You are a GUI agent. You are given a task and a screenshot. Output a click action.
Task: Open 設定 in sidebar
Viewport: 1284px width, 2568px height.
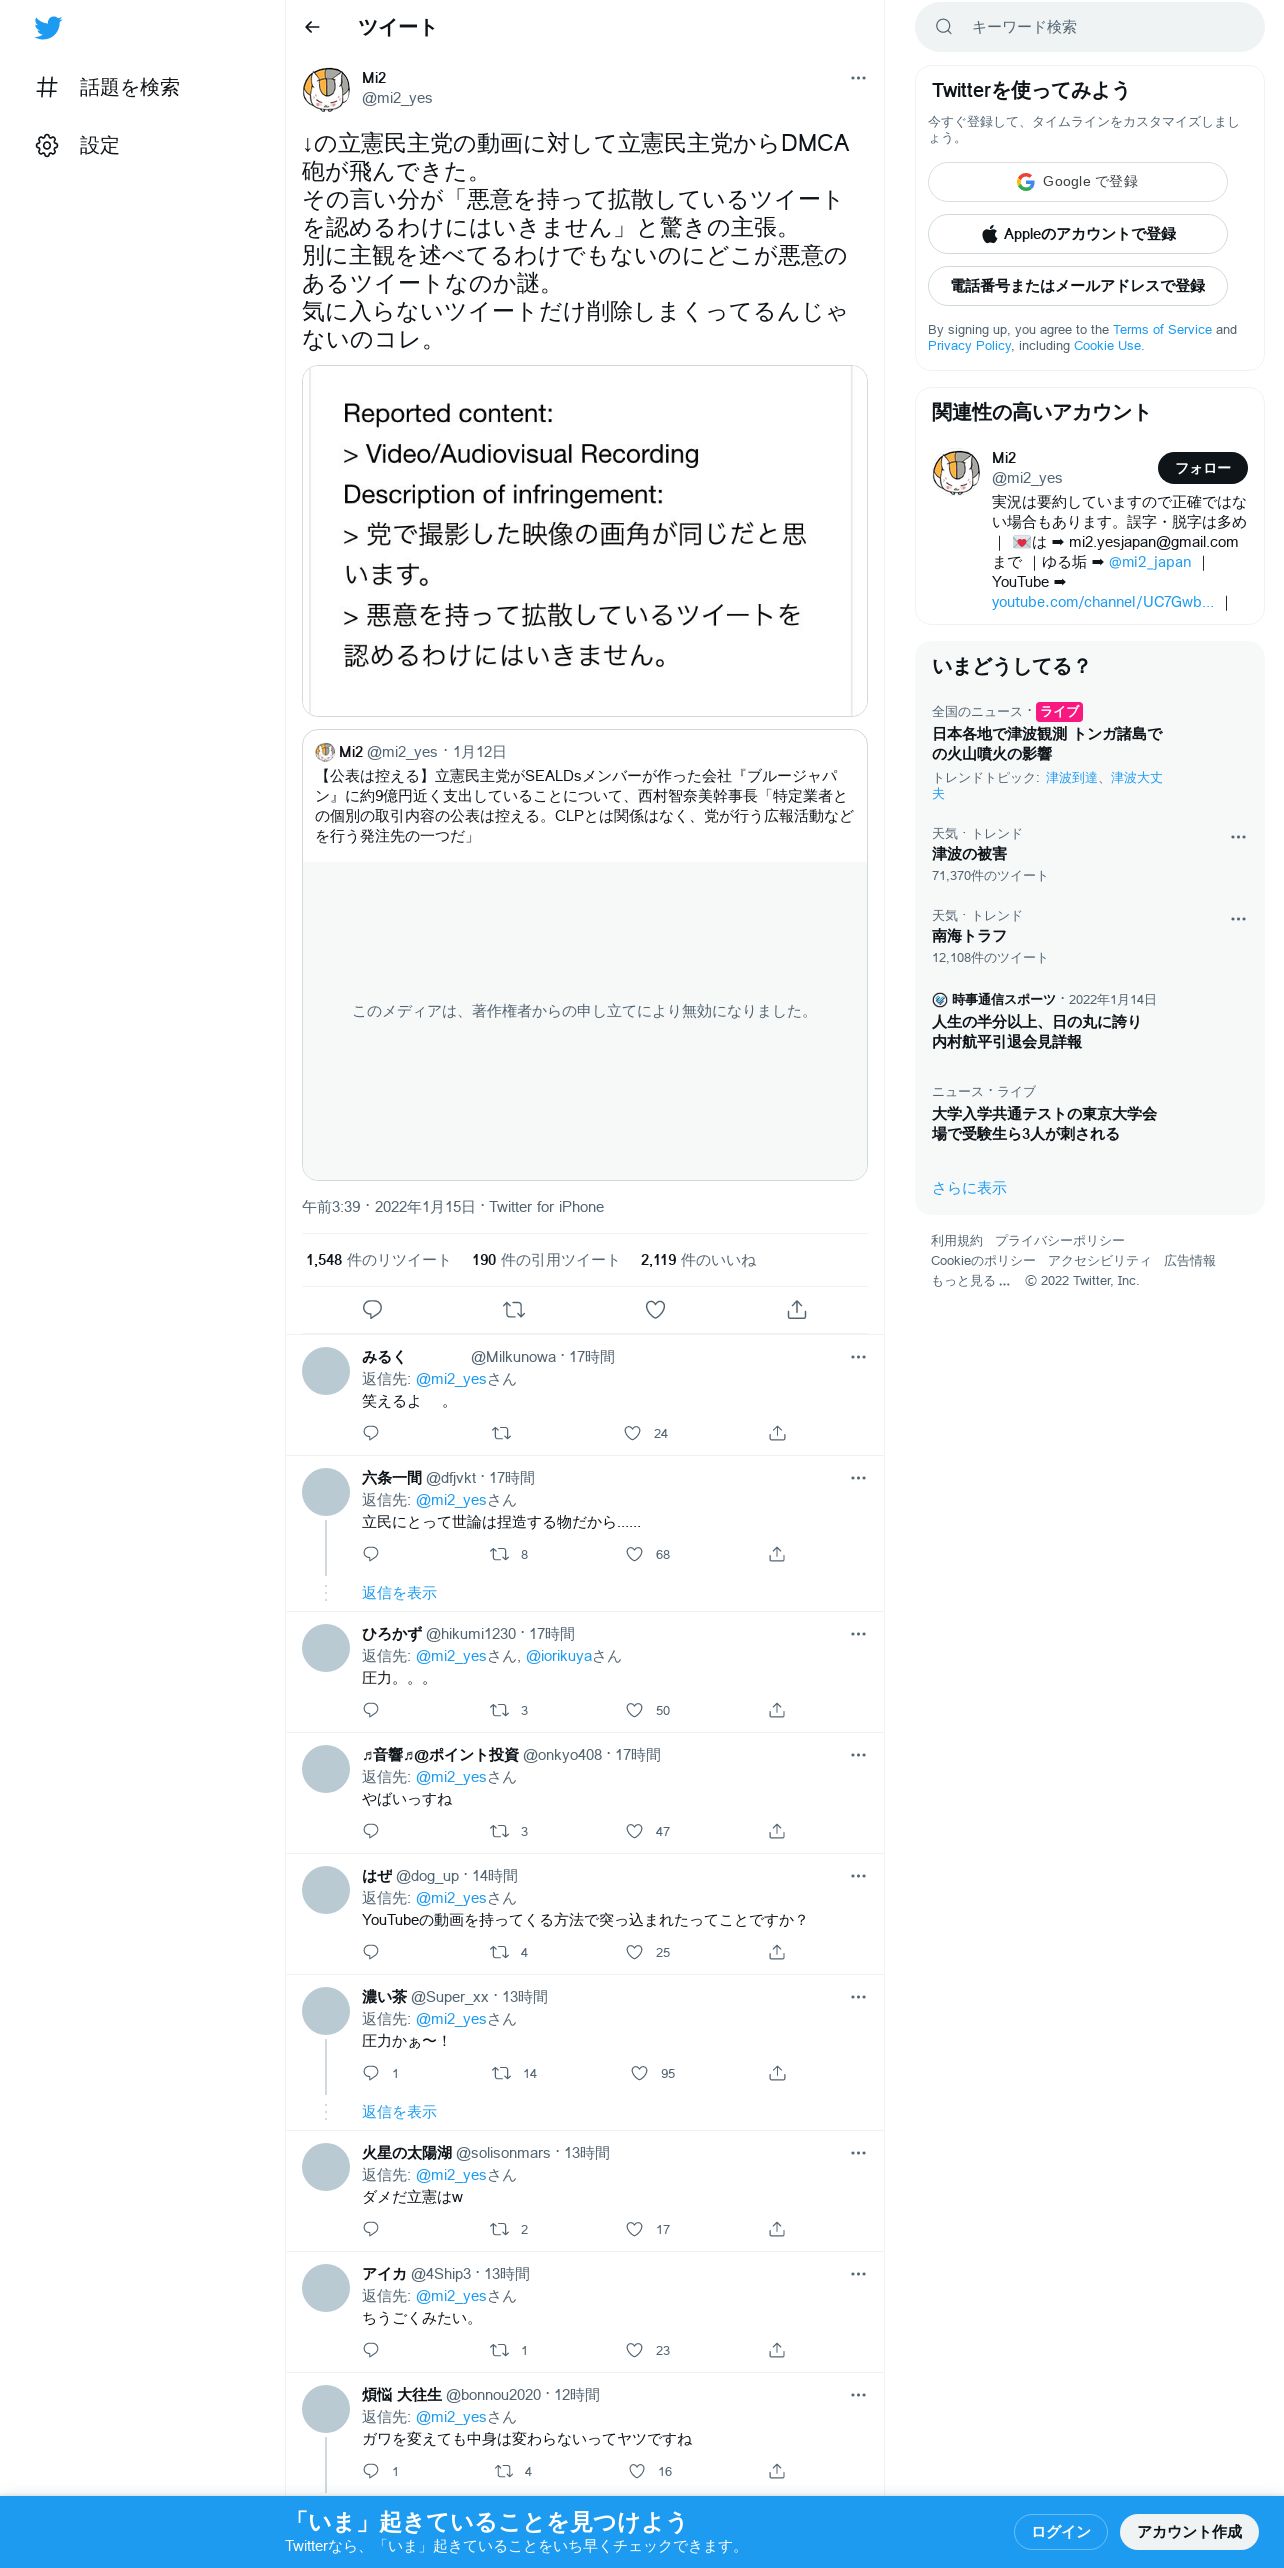pos(78,145)
